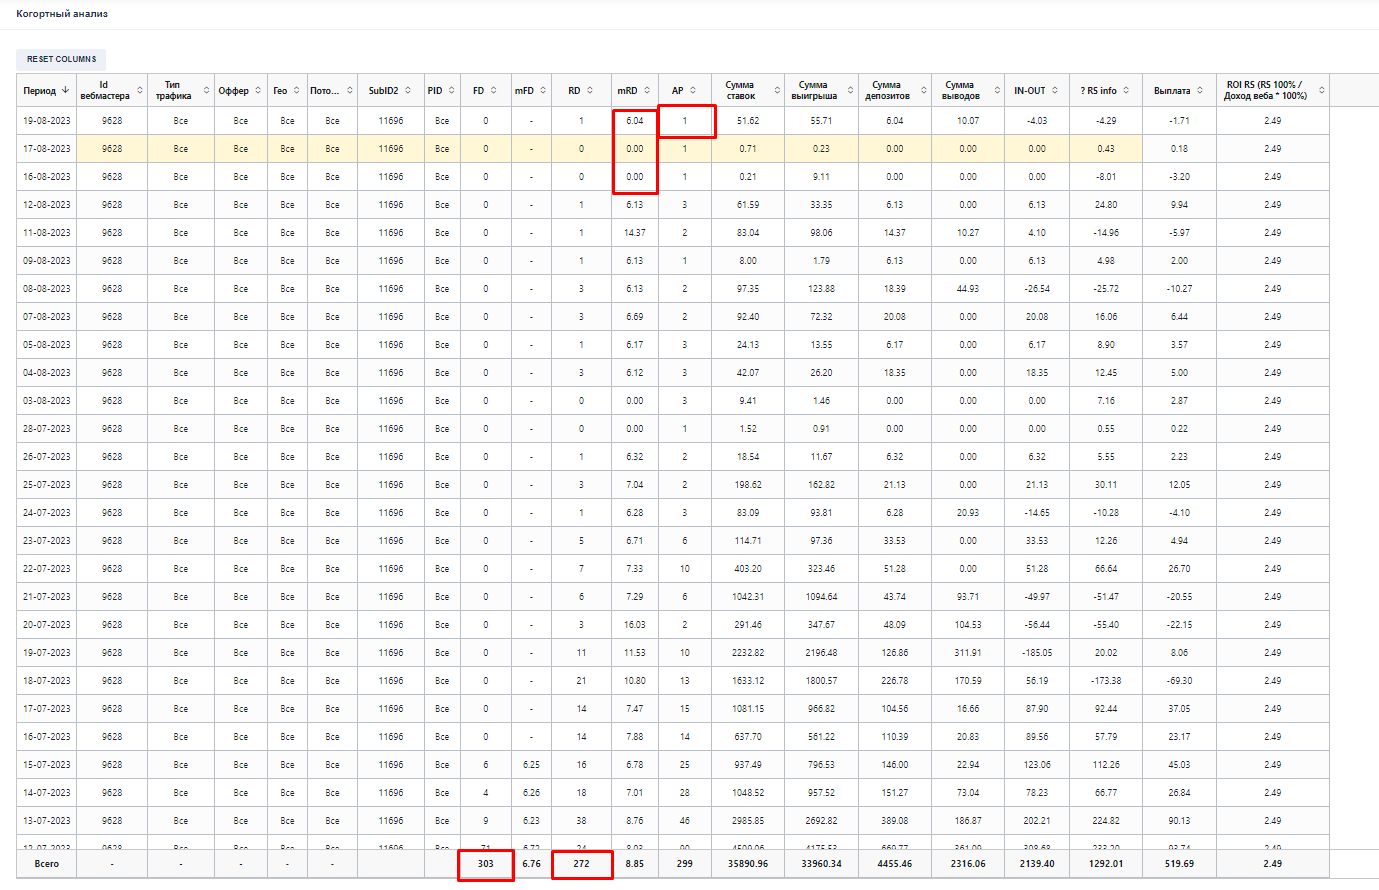Select the 03-08-2023 period cell
Image resolution: width=1379 pixels, height=890 pixels.
pyautogui.click(x=47, y=401)
